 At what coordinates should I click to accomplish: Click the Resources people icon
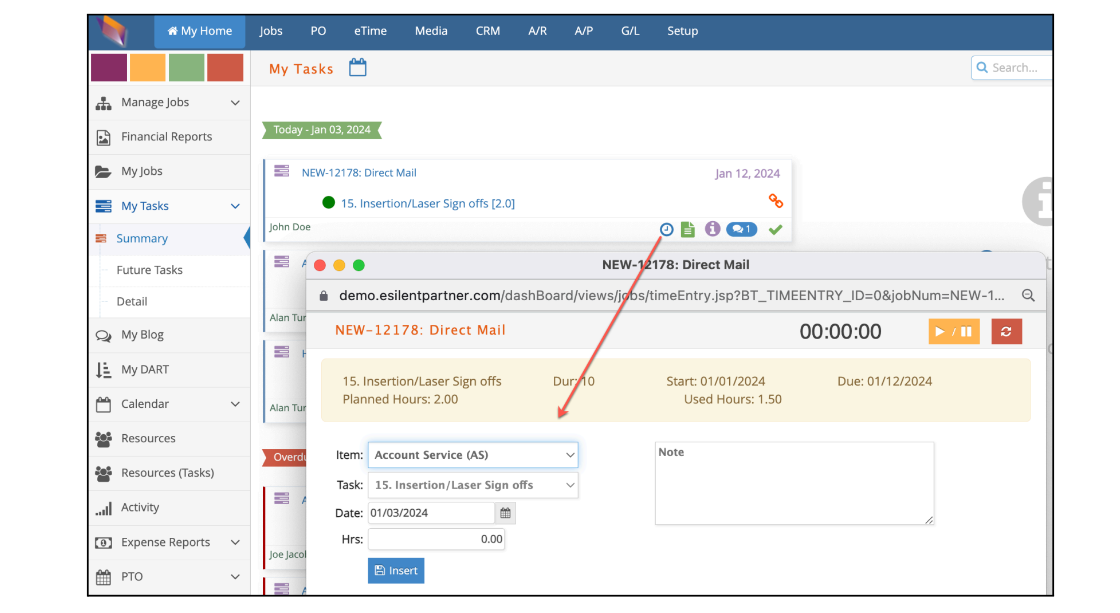[104, 439]
